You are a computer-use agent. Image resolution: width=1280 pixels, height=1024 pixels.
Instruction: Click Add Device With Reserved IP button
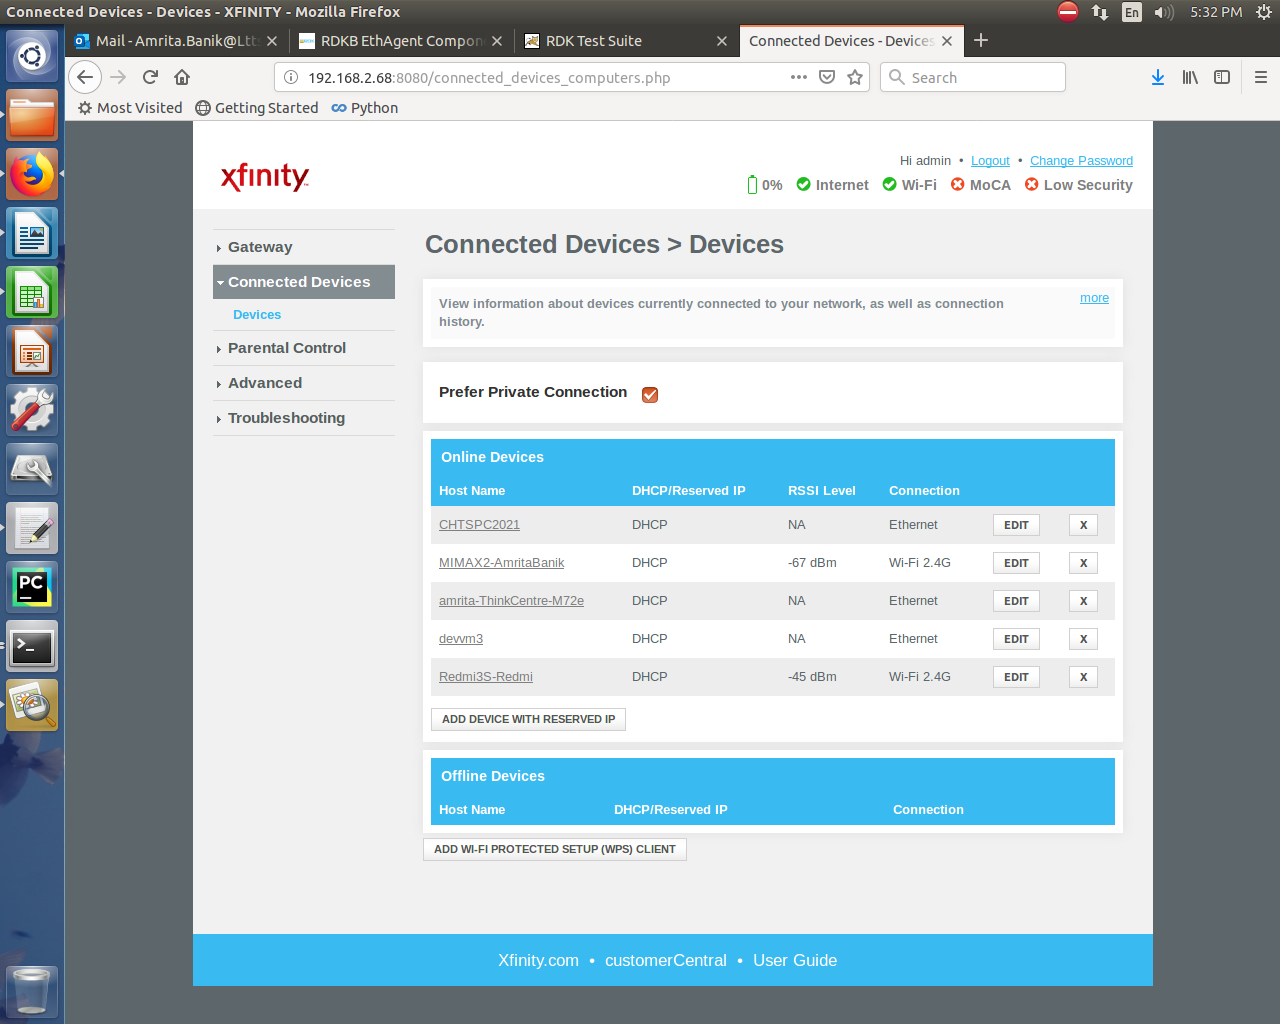[x=528, y=719]
